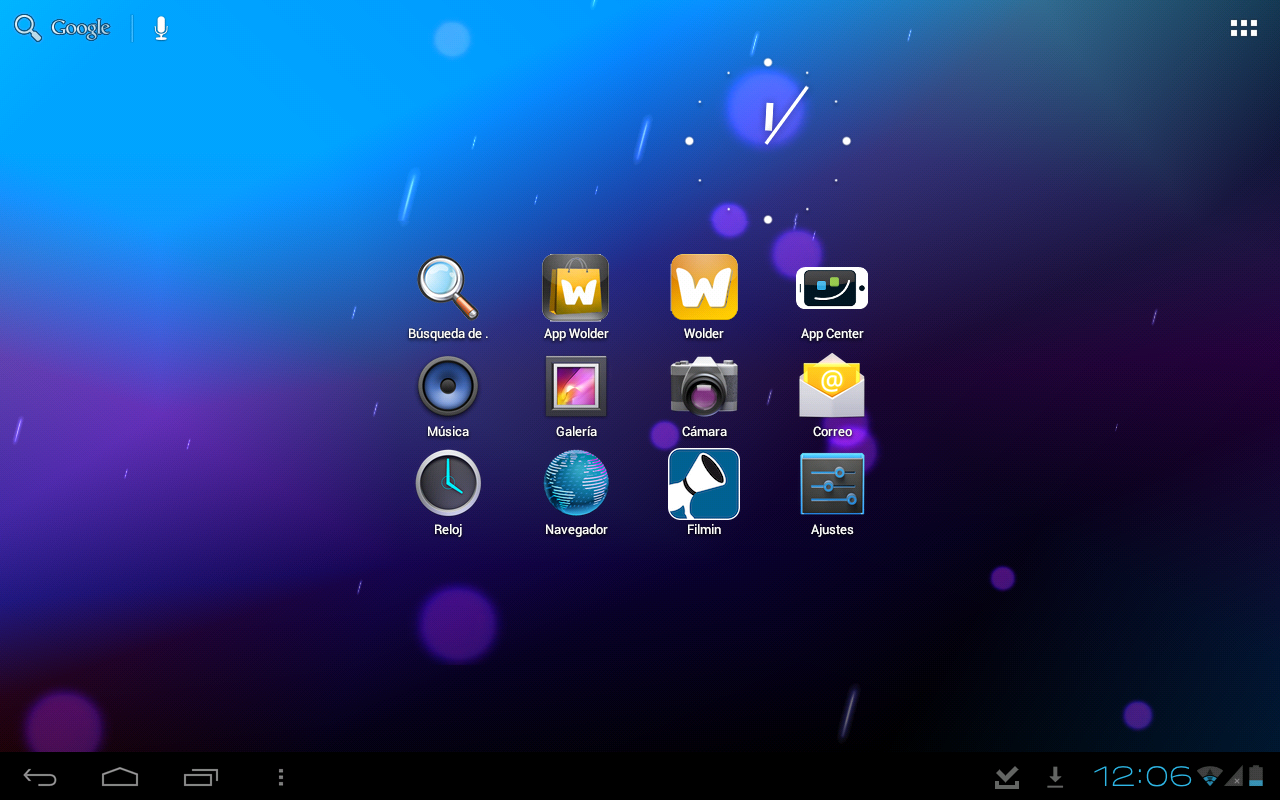
Task: Tap the Home navigation button
Action: (x=120, y=777)
